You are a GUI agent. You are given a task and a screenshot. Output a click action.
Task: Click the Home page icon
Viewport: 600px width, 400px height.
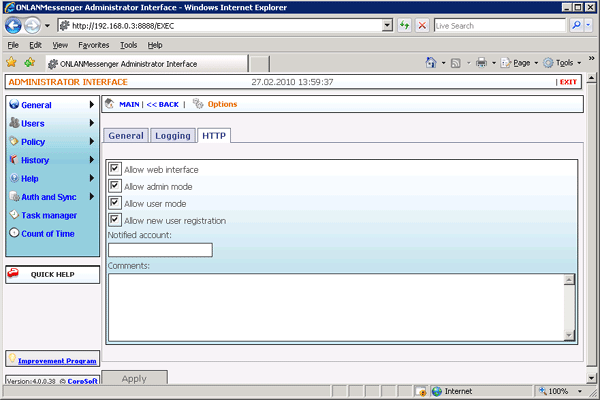point(431,62)
